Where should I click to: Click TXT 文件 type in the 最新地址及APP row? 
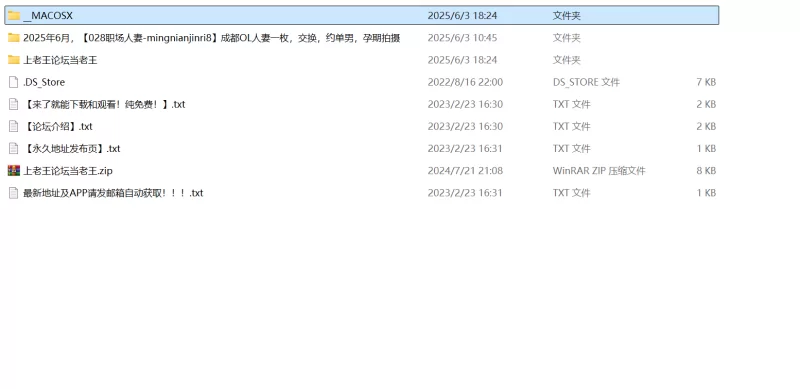click(571, 193)
